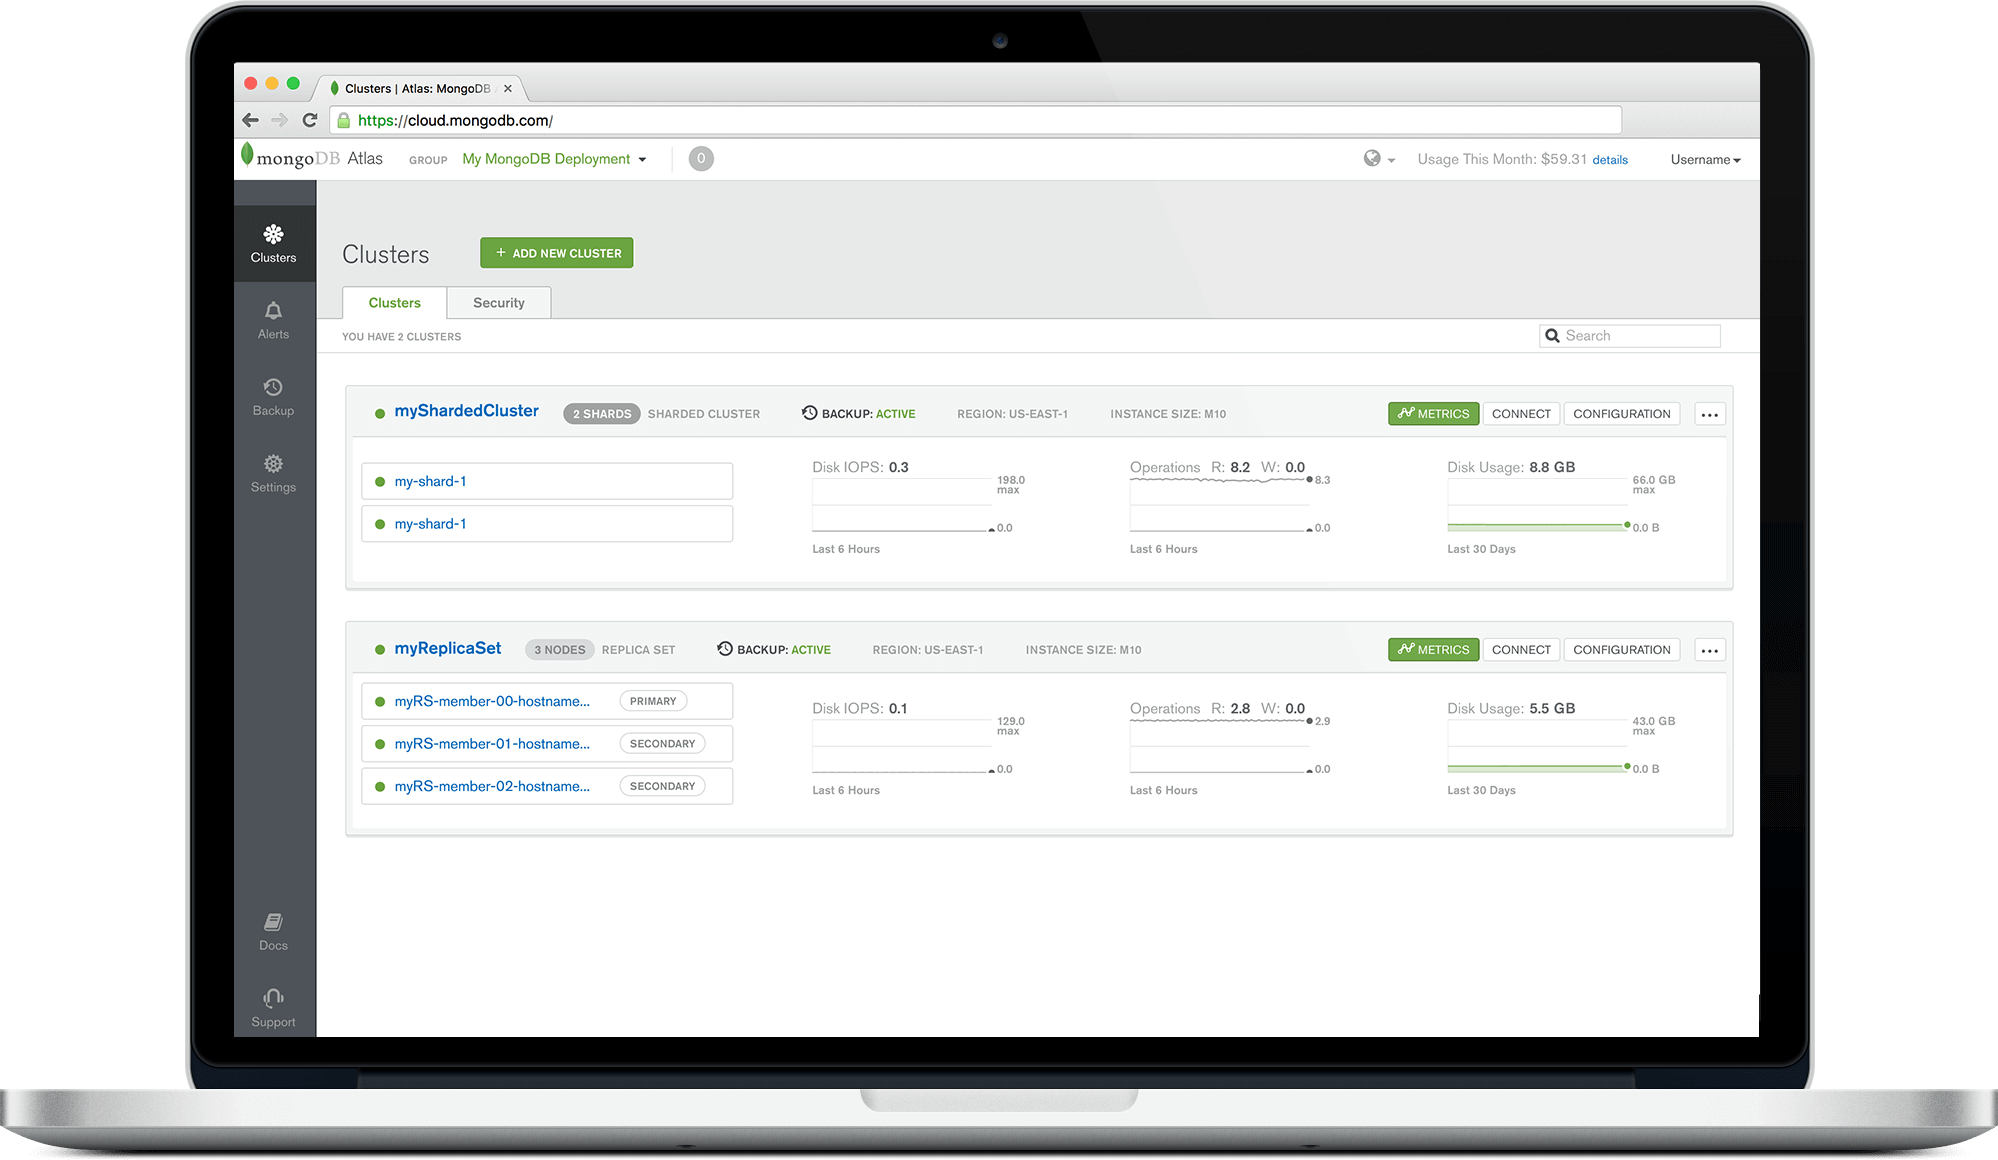
Task: View METRICS for myReplicaSet
Action: (1433, 649)
